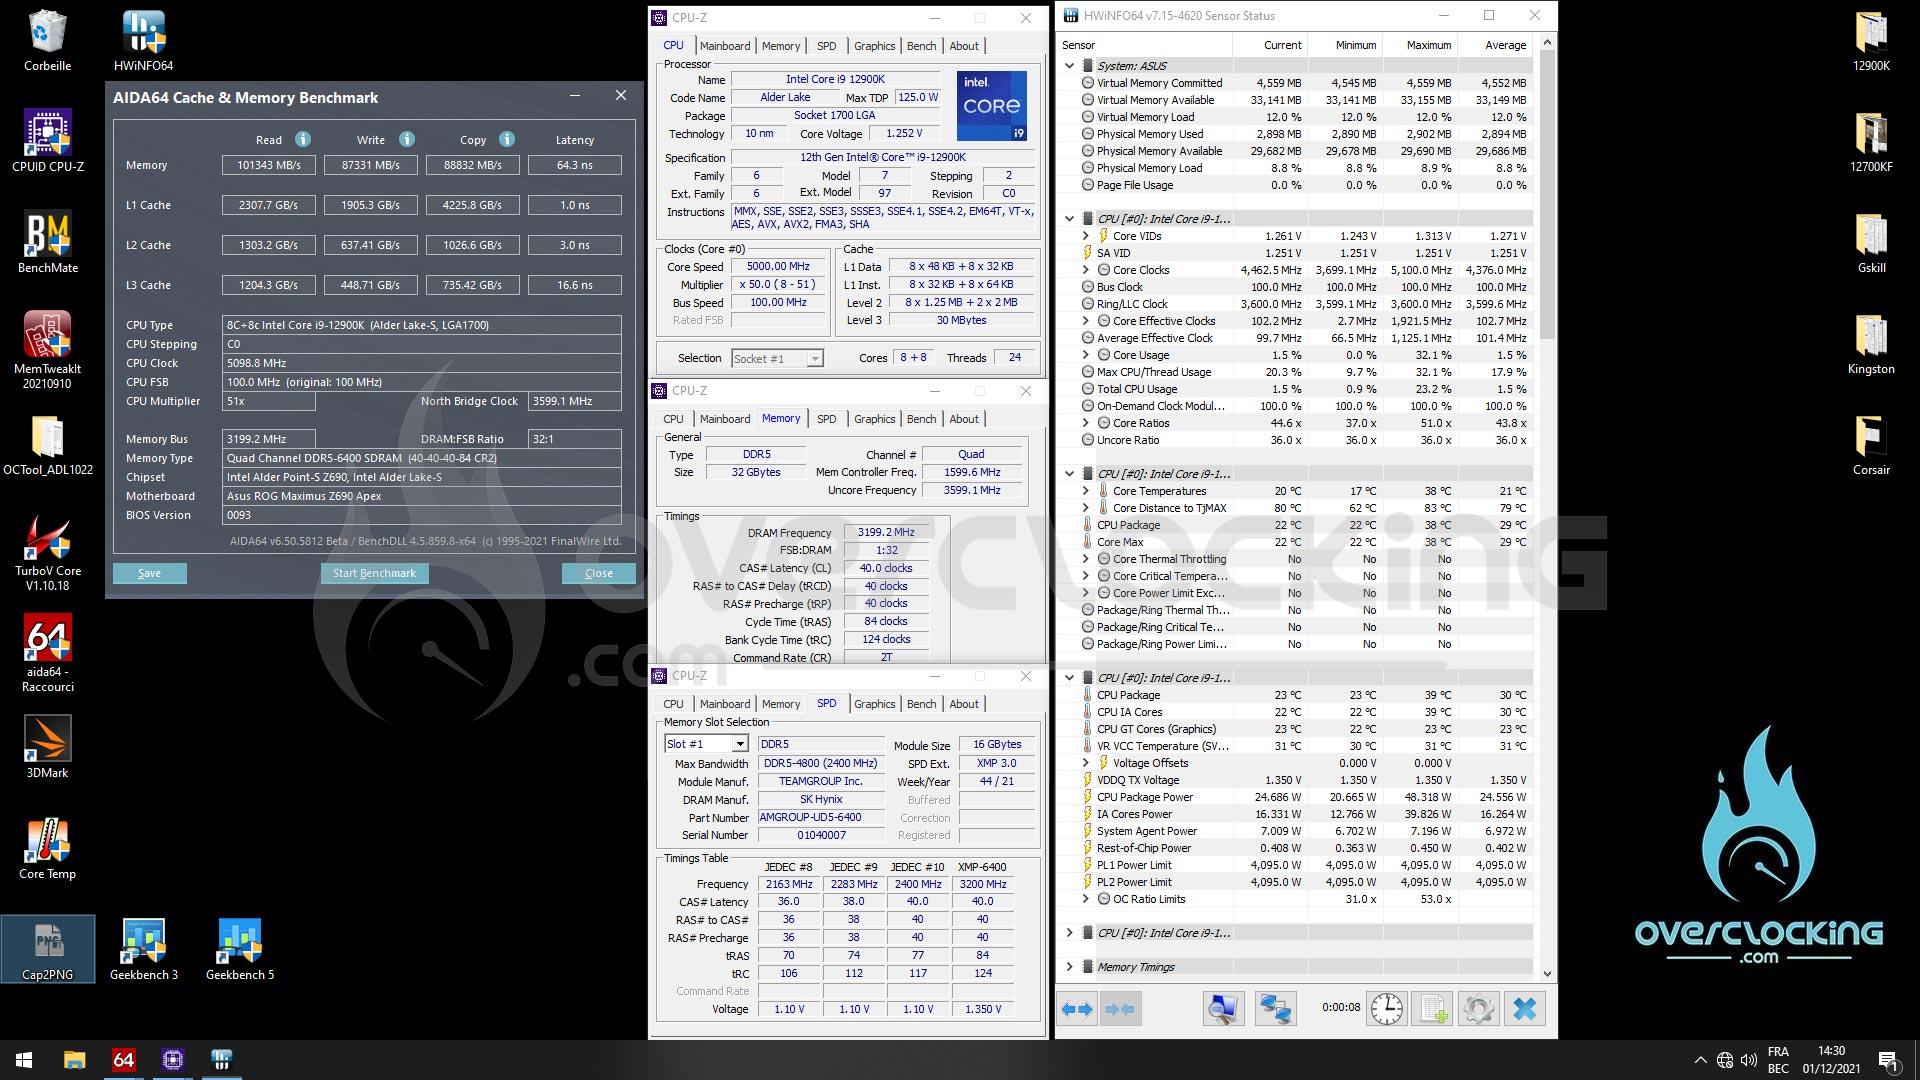
Task: Select the Corsair folder on desktop
Action: (x=1871, y=445)
